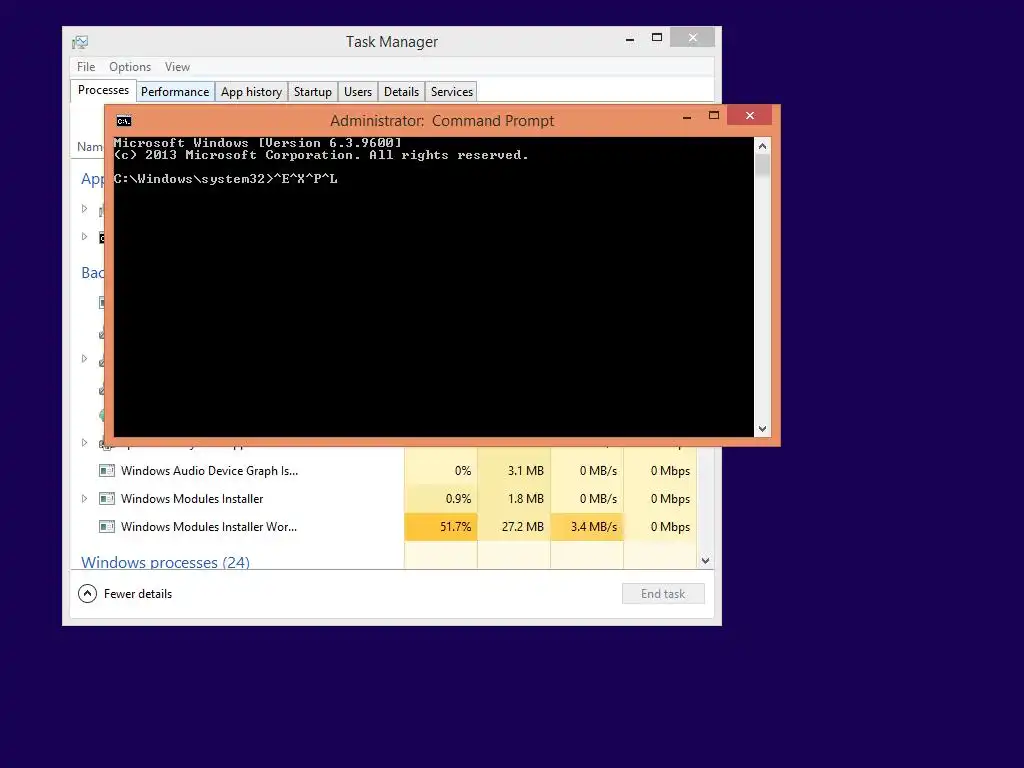Maximize the Task Manager window
The width and height of the screenshot is (1024, 768).
coord(657,38)
